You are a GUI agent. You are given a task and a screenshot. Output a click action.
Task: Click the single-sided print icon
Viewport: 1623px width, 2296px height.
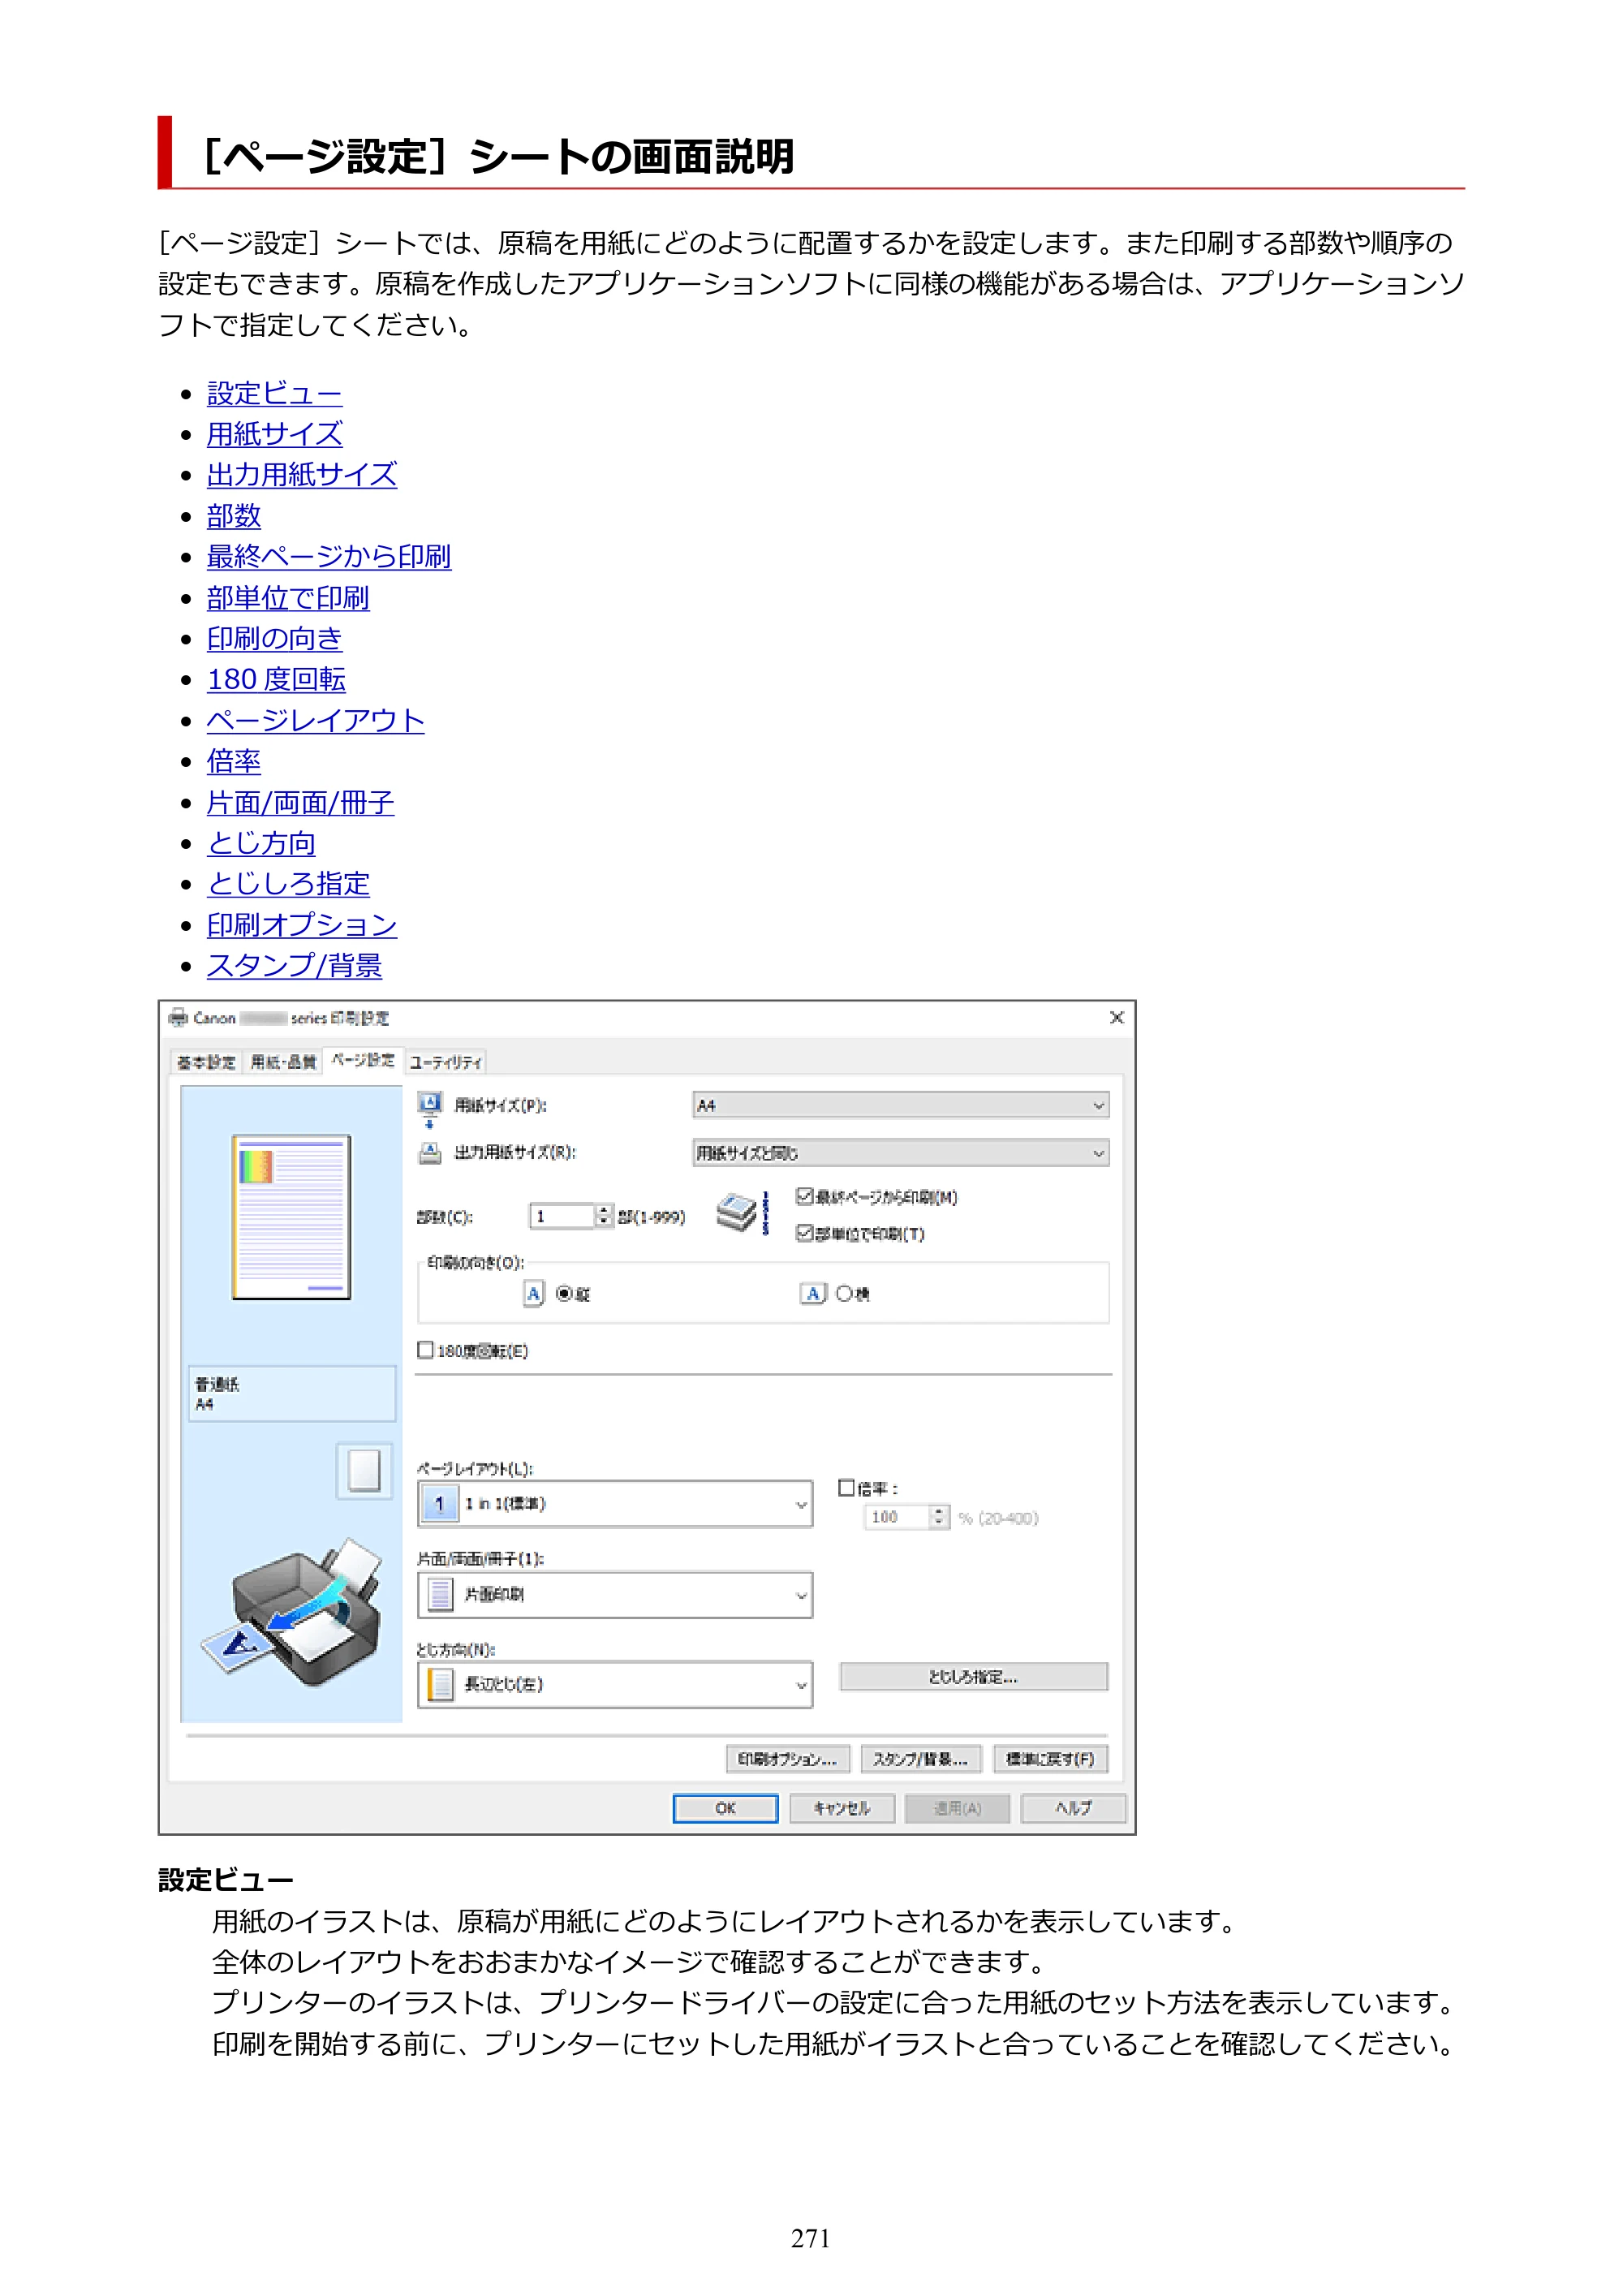pos(440,1595)
